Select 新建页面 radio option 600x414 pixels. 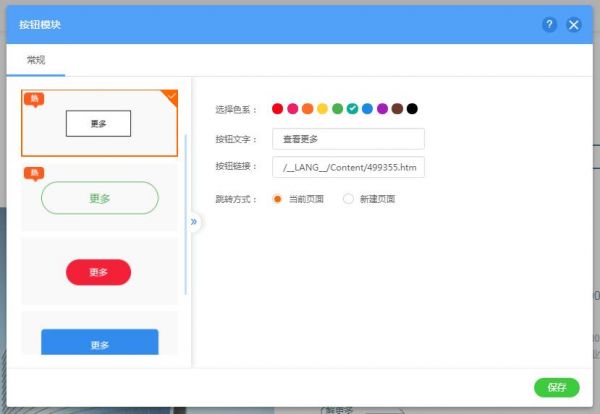[x=348, y=199]
